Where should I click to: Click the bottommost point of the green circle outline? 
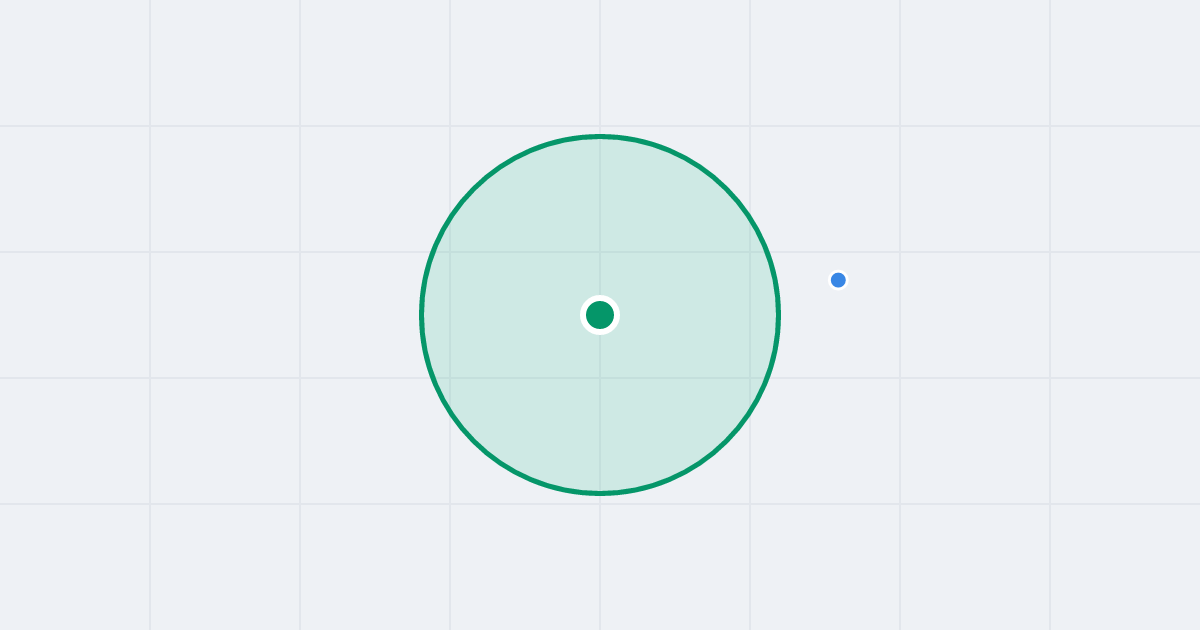click(600, 493)
